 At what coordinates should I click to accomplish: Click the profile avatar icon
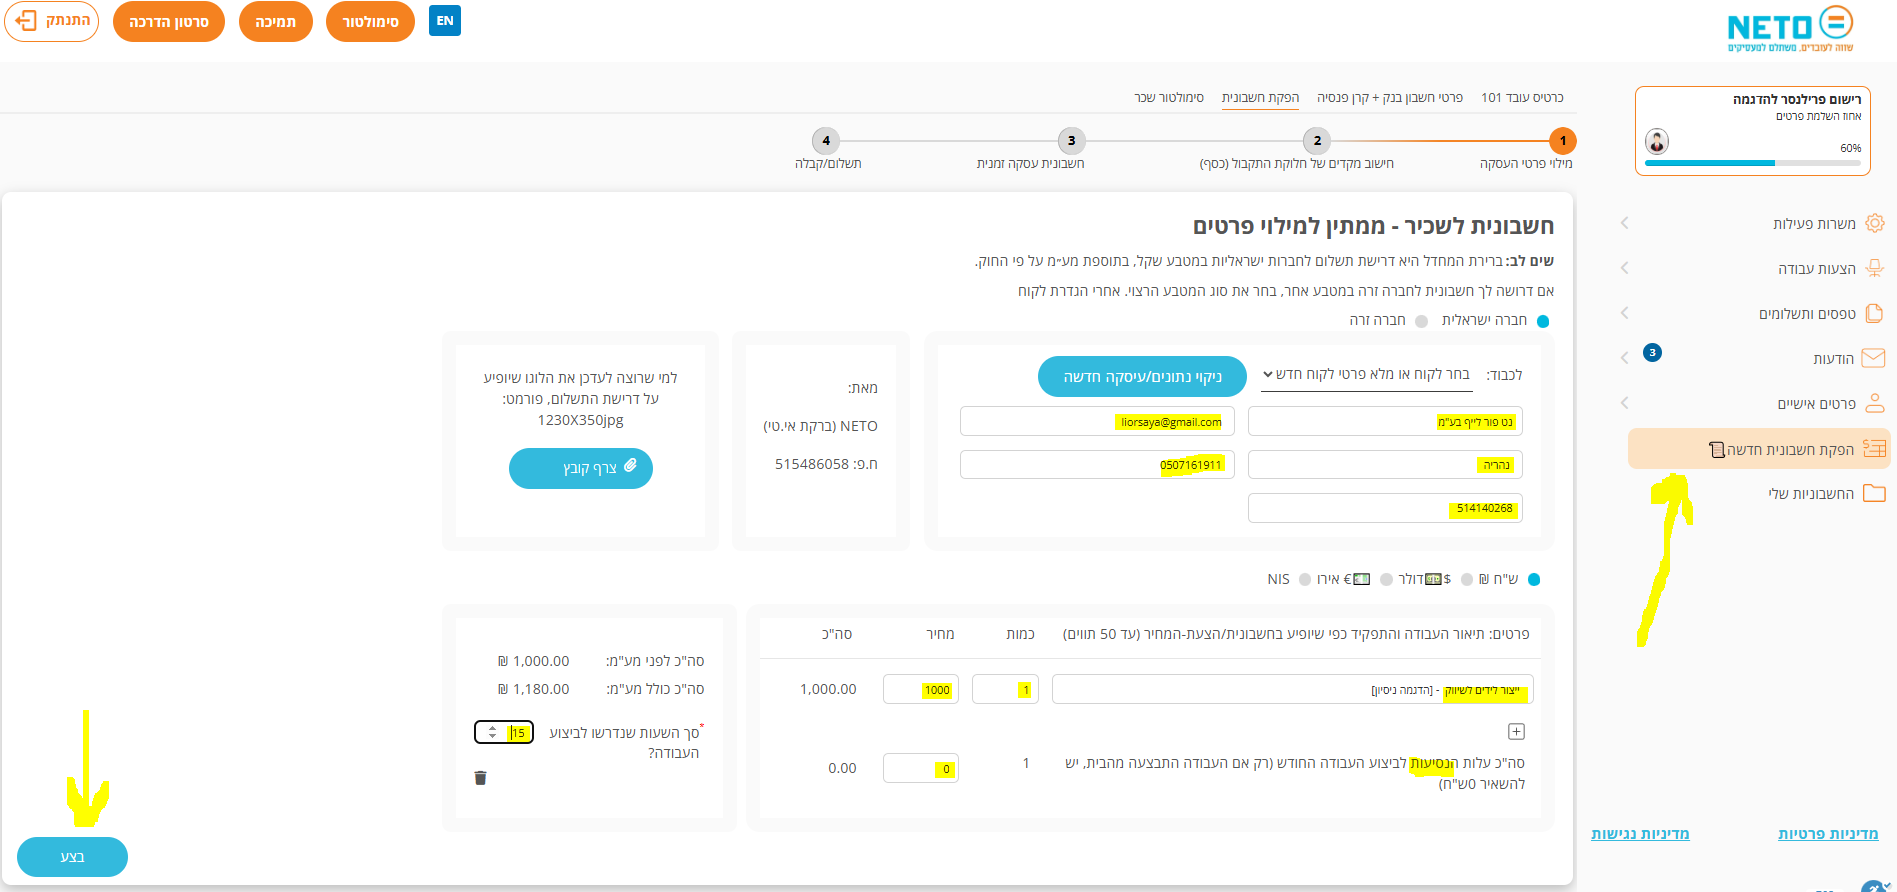point(1657,141)
